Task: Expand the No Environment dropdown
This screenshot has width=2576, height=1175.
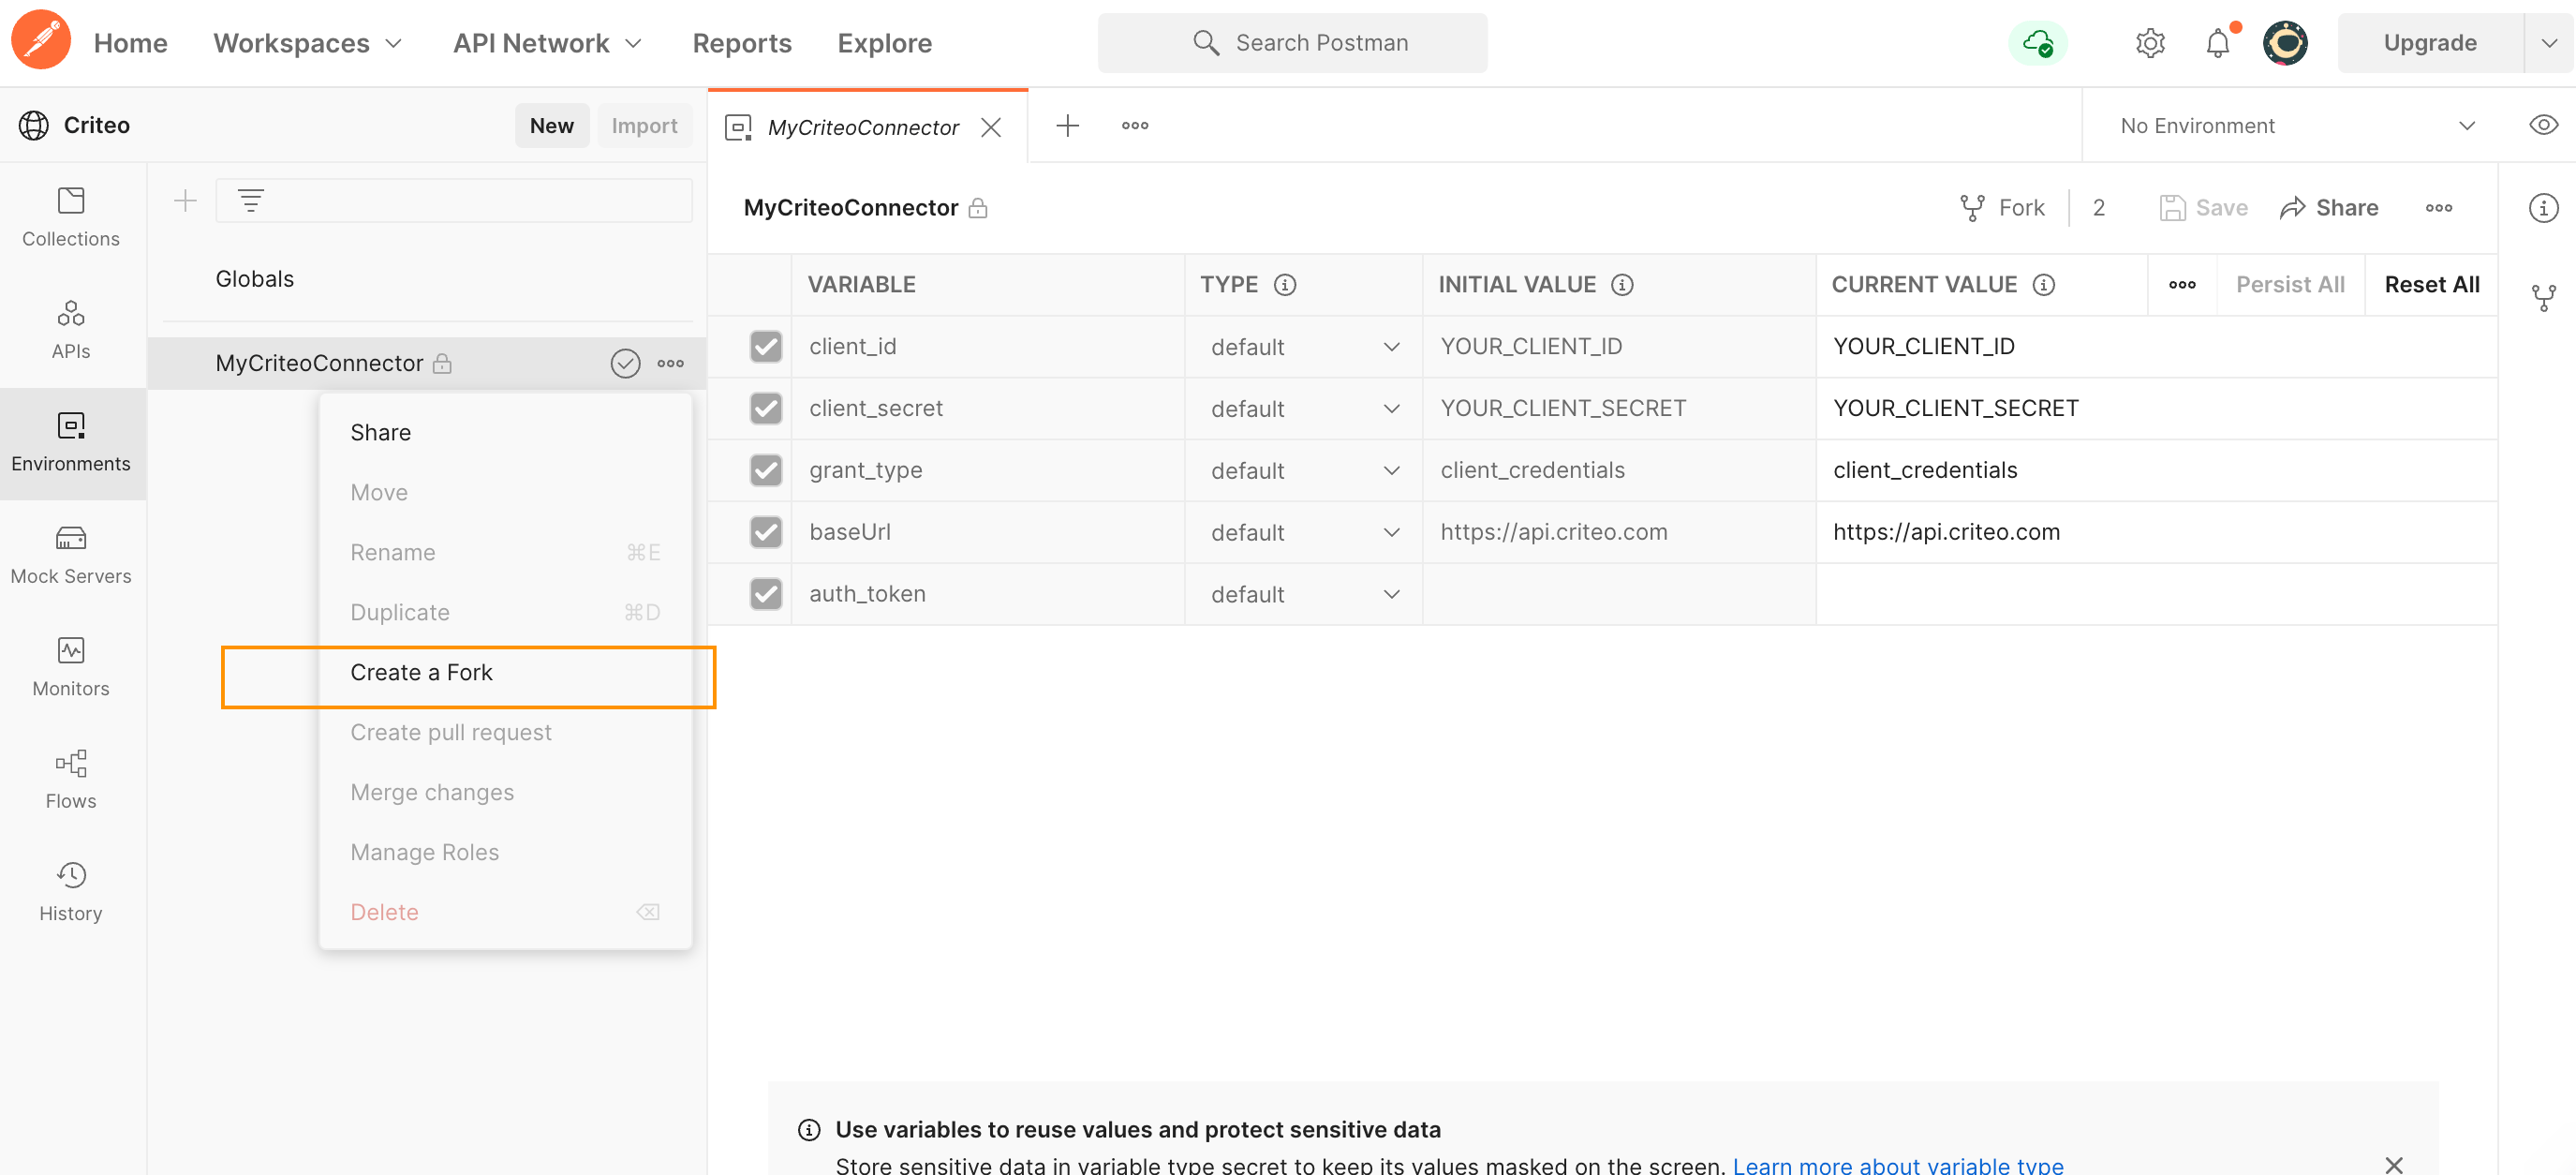Action: click(2296, 126)
